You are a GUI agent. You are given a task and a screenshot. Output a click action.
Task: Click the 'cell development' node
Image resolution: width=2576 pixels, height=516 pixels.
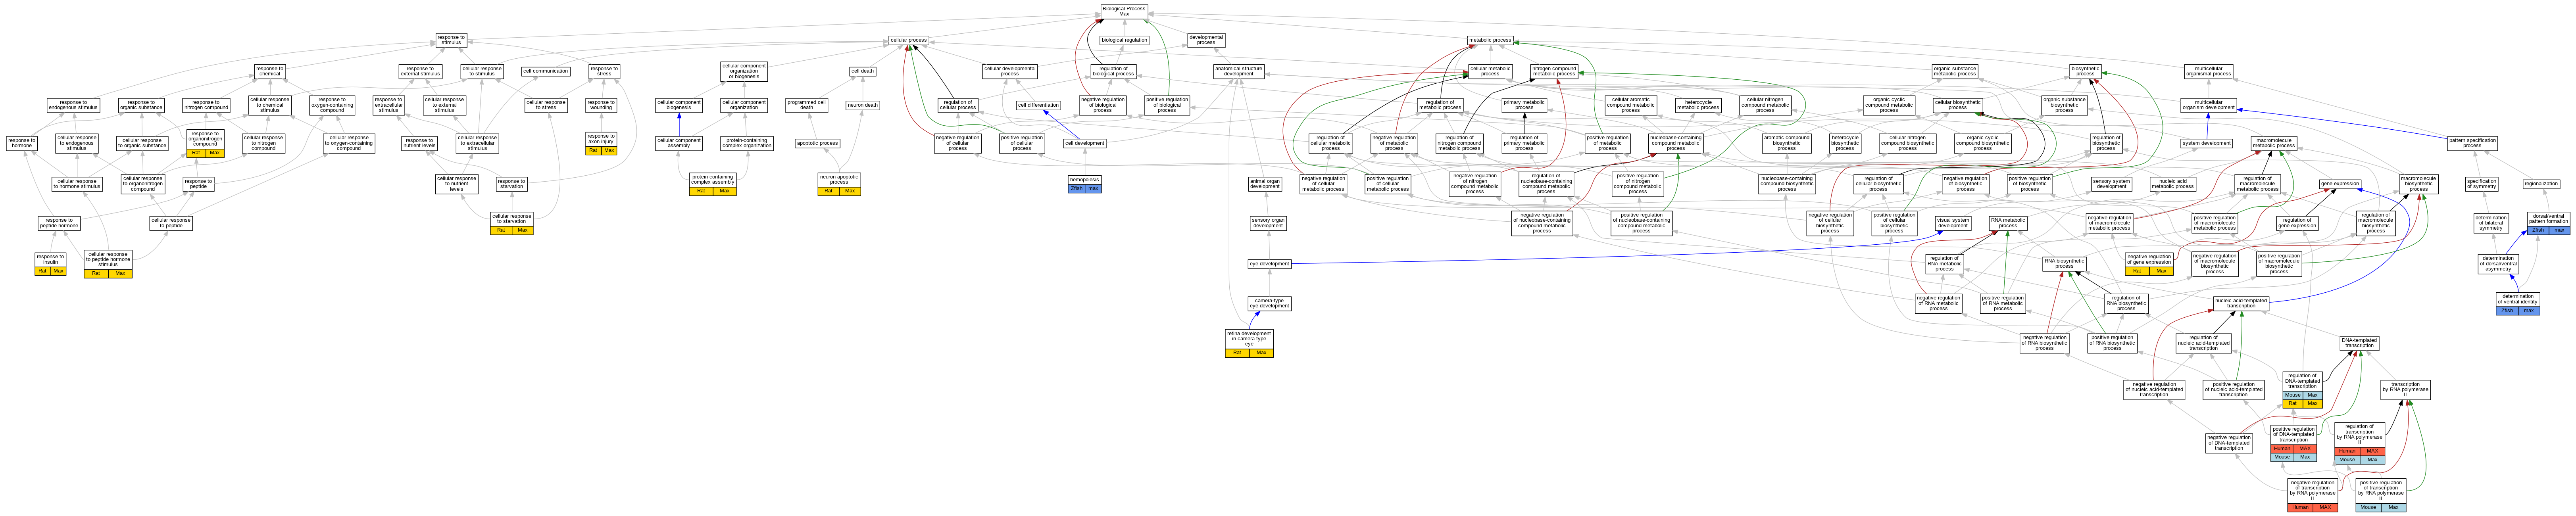1085,143
